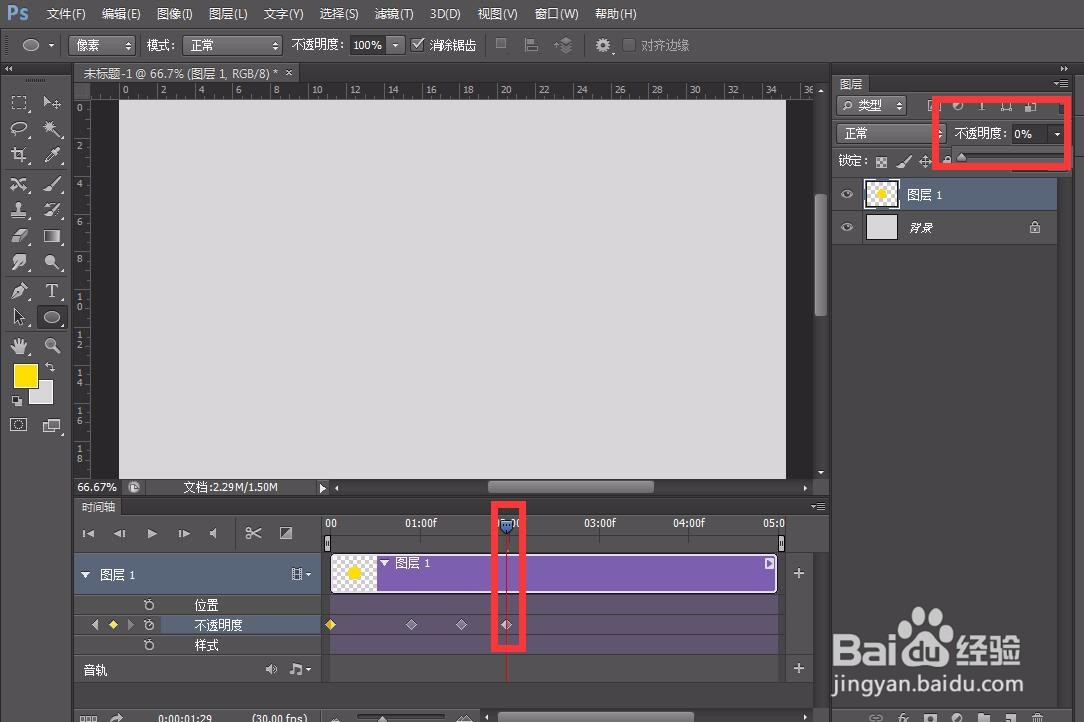Switch to the 3D menu
The width and height of the screenshot is (1084, 722).
pos(443,14)
